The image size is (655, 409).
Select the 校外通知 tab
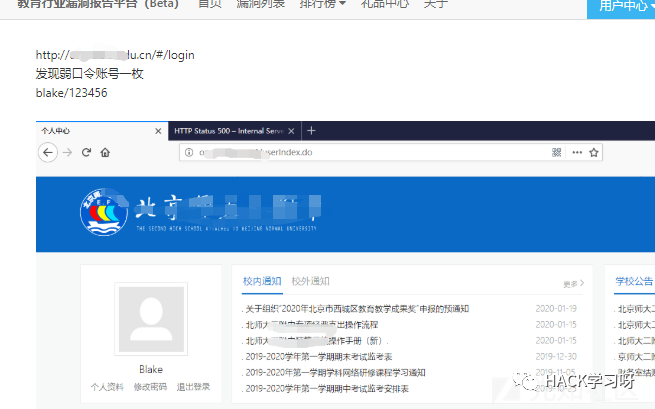tap(310, 281)
